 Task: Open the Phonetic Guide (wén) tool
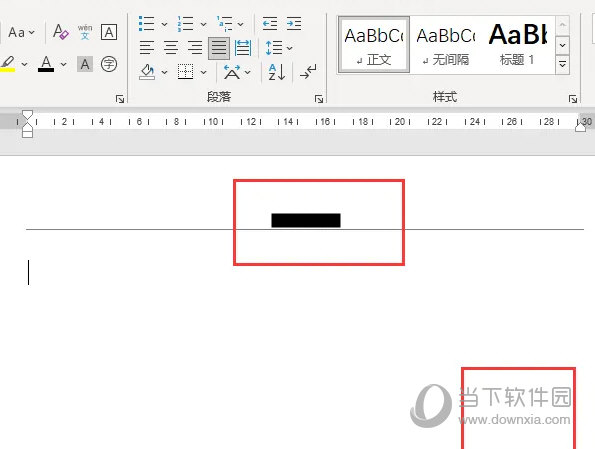pos(85,32)
